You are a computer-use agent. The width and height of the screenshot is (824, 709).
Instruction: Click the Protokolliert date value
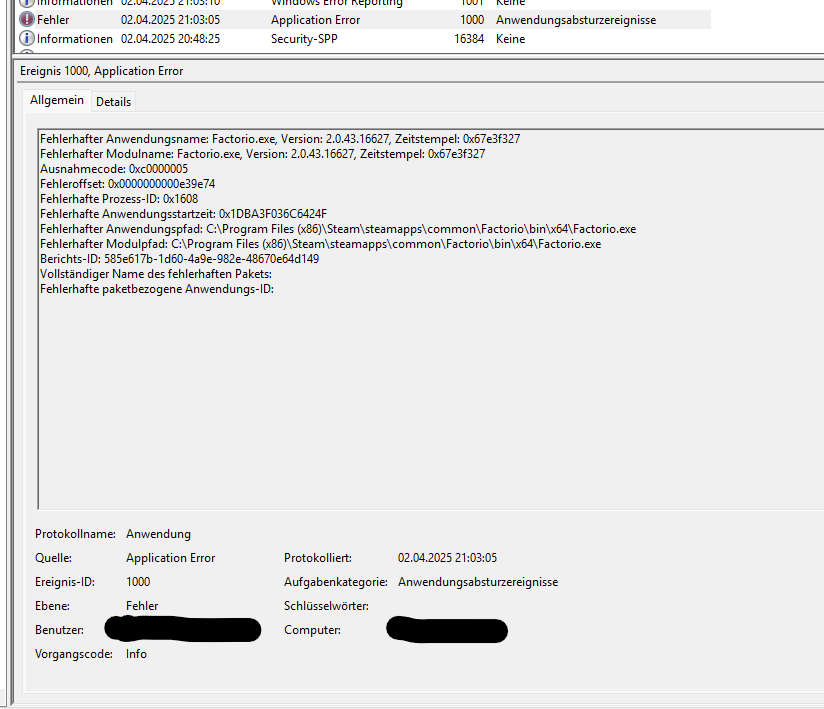point(447,558)
